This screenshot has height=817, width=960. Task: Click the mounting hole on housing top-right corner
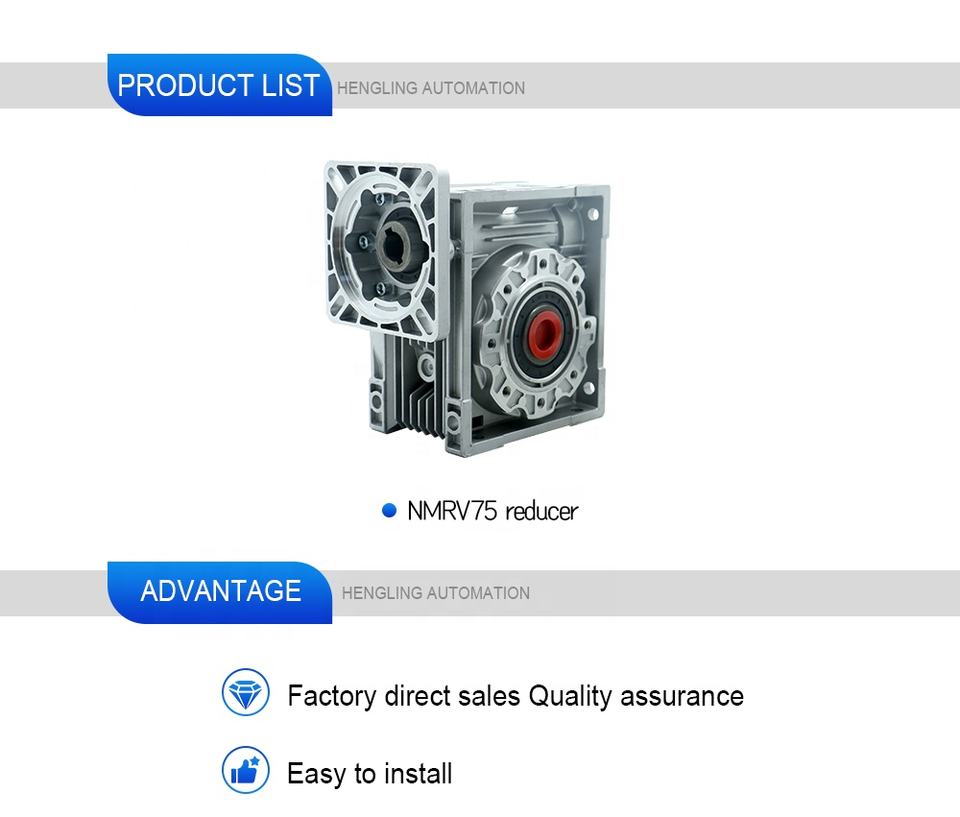pyautogui.click(x=593, y=214)
